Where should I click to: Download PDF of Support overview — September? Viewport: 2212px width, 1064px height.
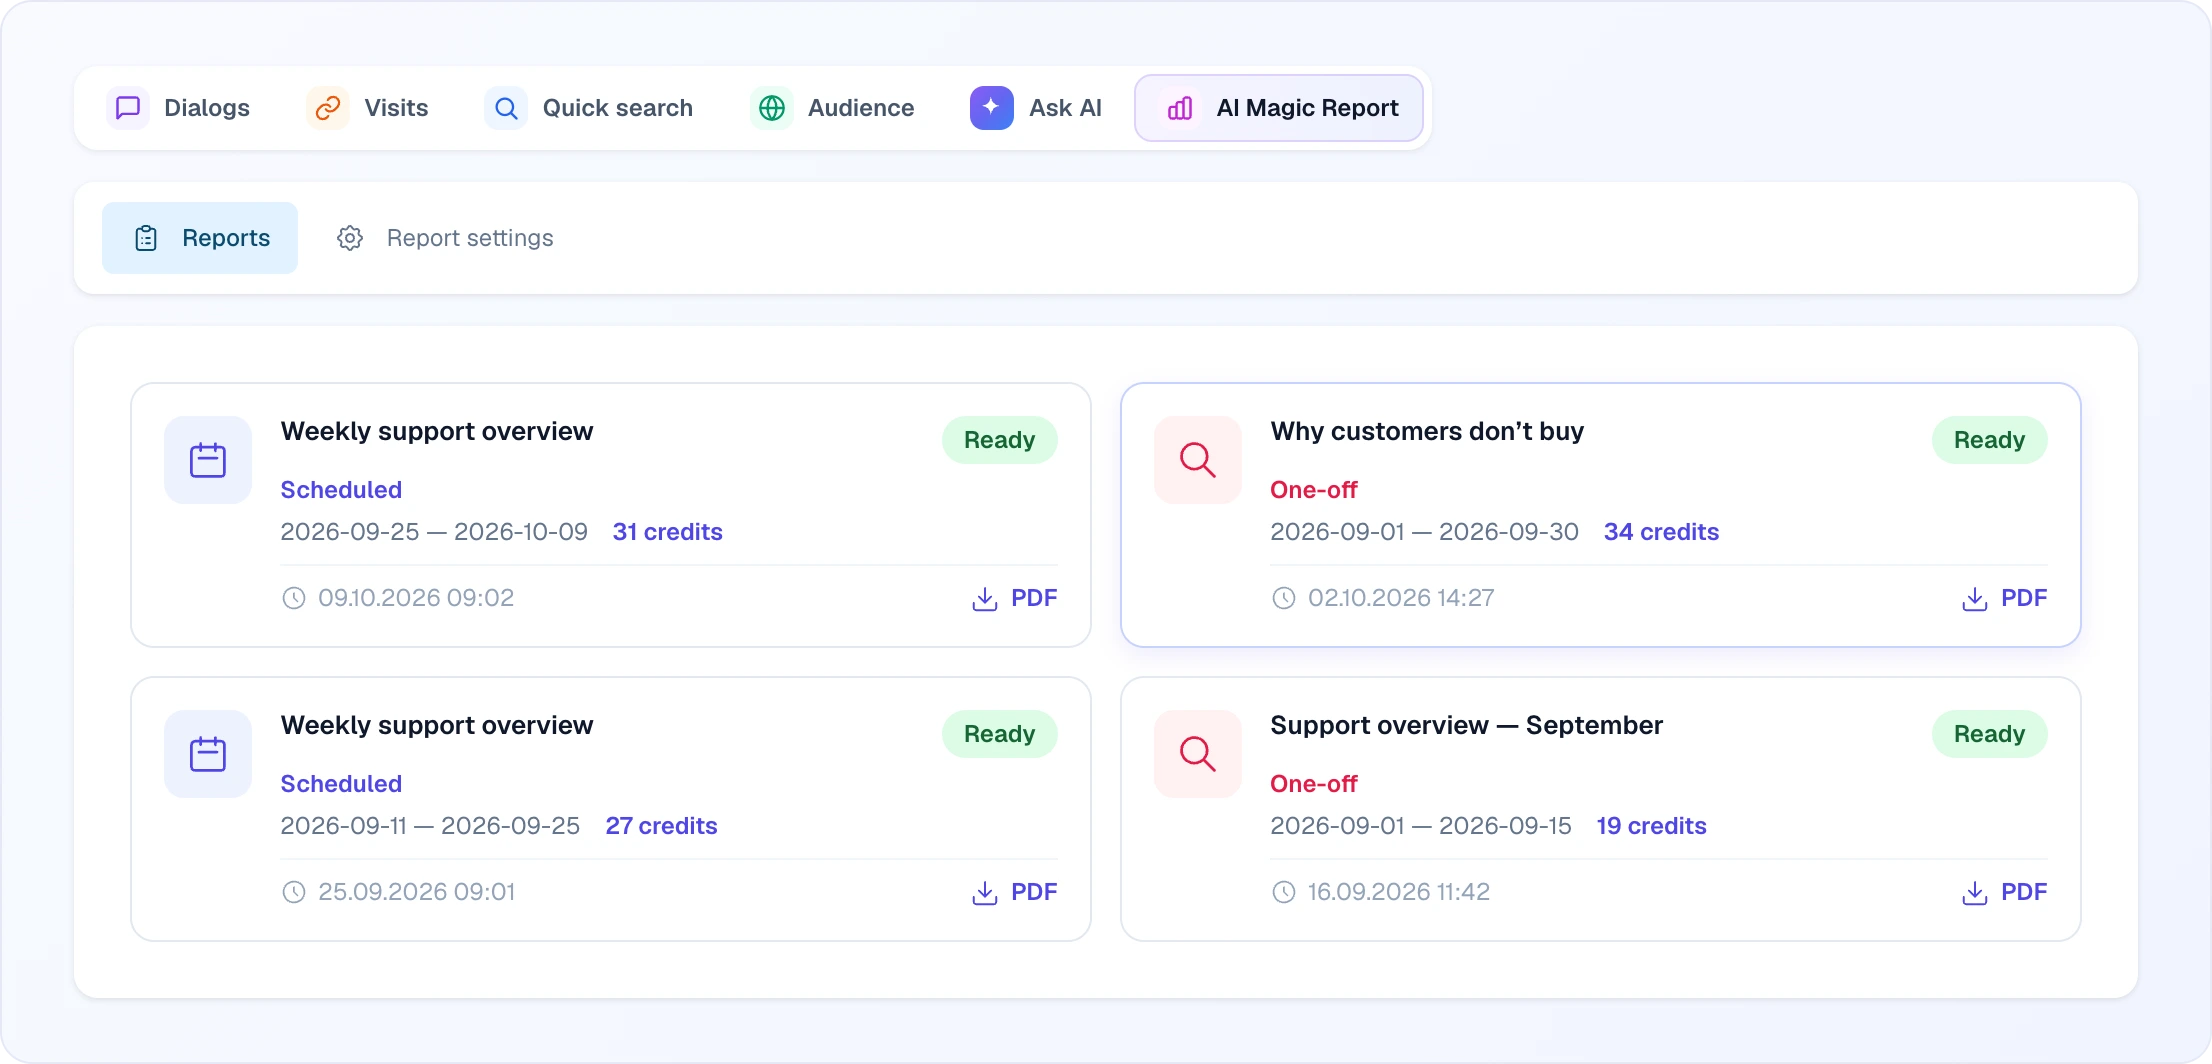pos(2005,892)
